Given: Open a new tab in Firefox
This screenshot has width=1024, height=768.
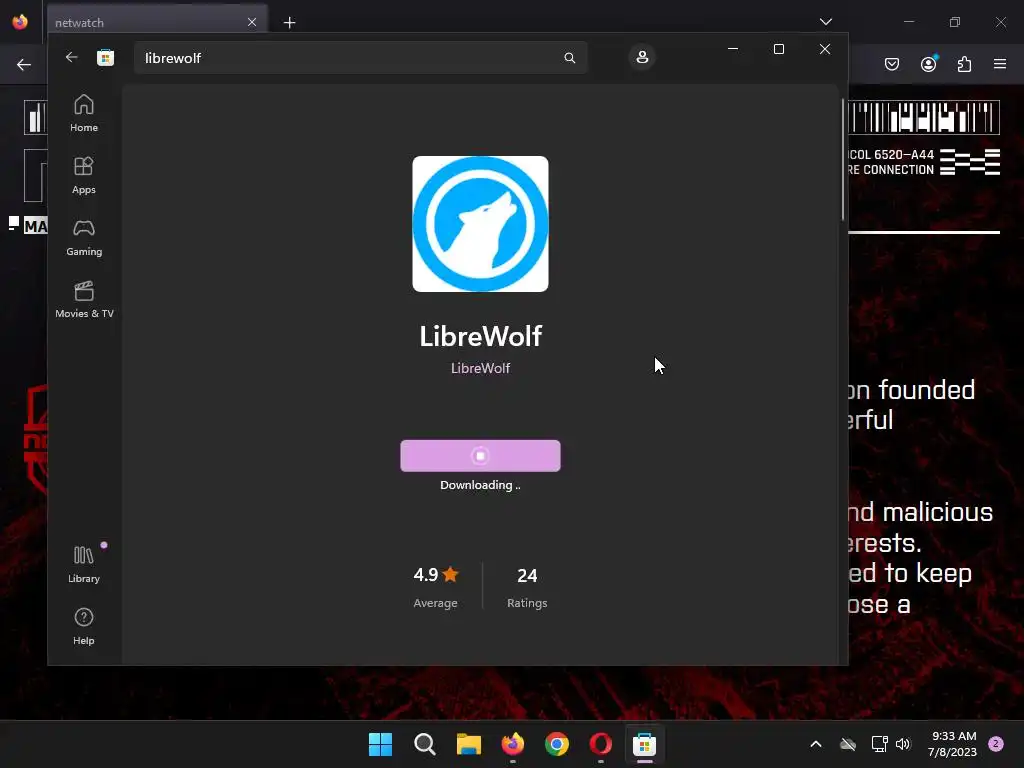Looking at the screenshot, I should click(289, 23).
